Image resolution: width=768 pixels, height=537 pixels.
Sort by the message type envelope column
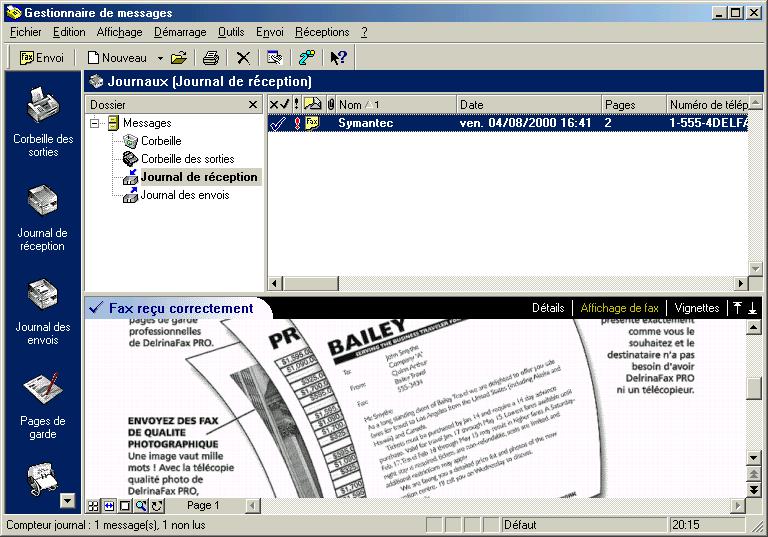pos(312,104)
